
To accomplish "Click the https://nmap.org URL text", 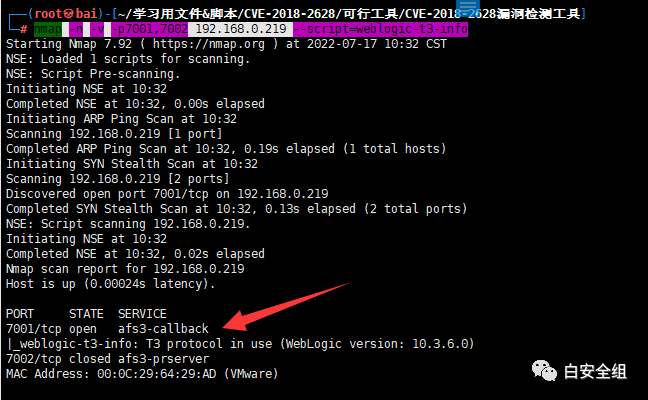I will click(x=209, y=44).
